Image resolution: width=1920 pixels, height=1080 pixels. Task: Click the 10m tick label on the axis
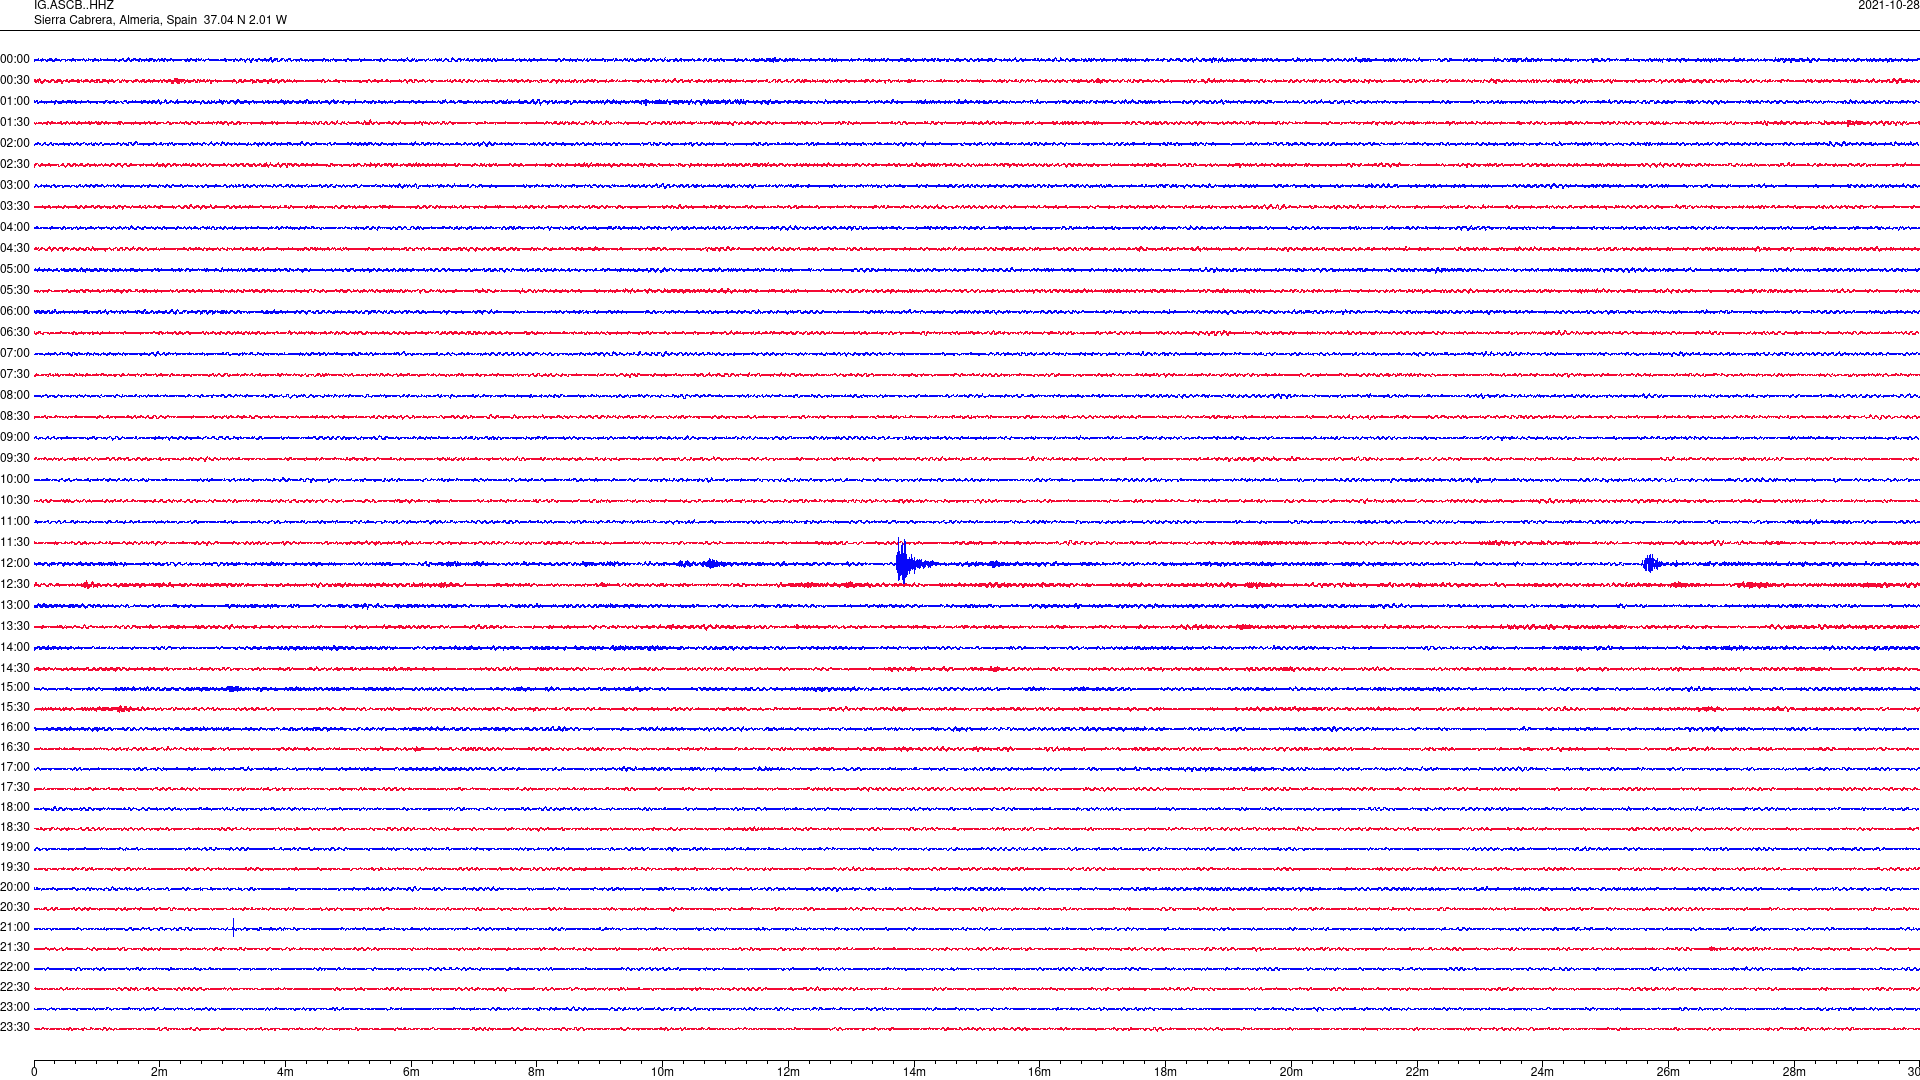pyautogui.click(x=662, y=1072)
